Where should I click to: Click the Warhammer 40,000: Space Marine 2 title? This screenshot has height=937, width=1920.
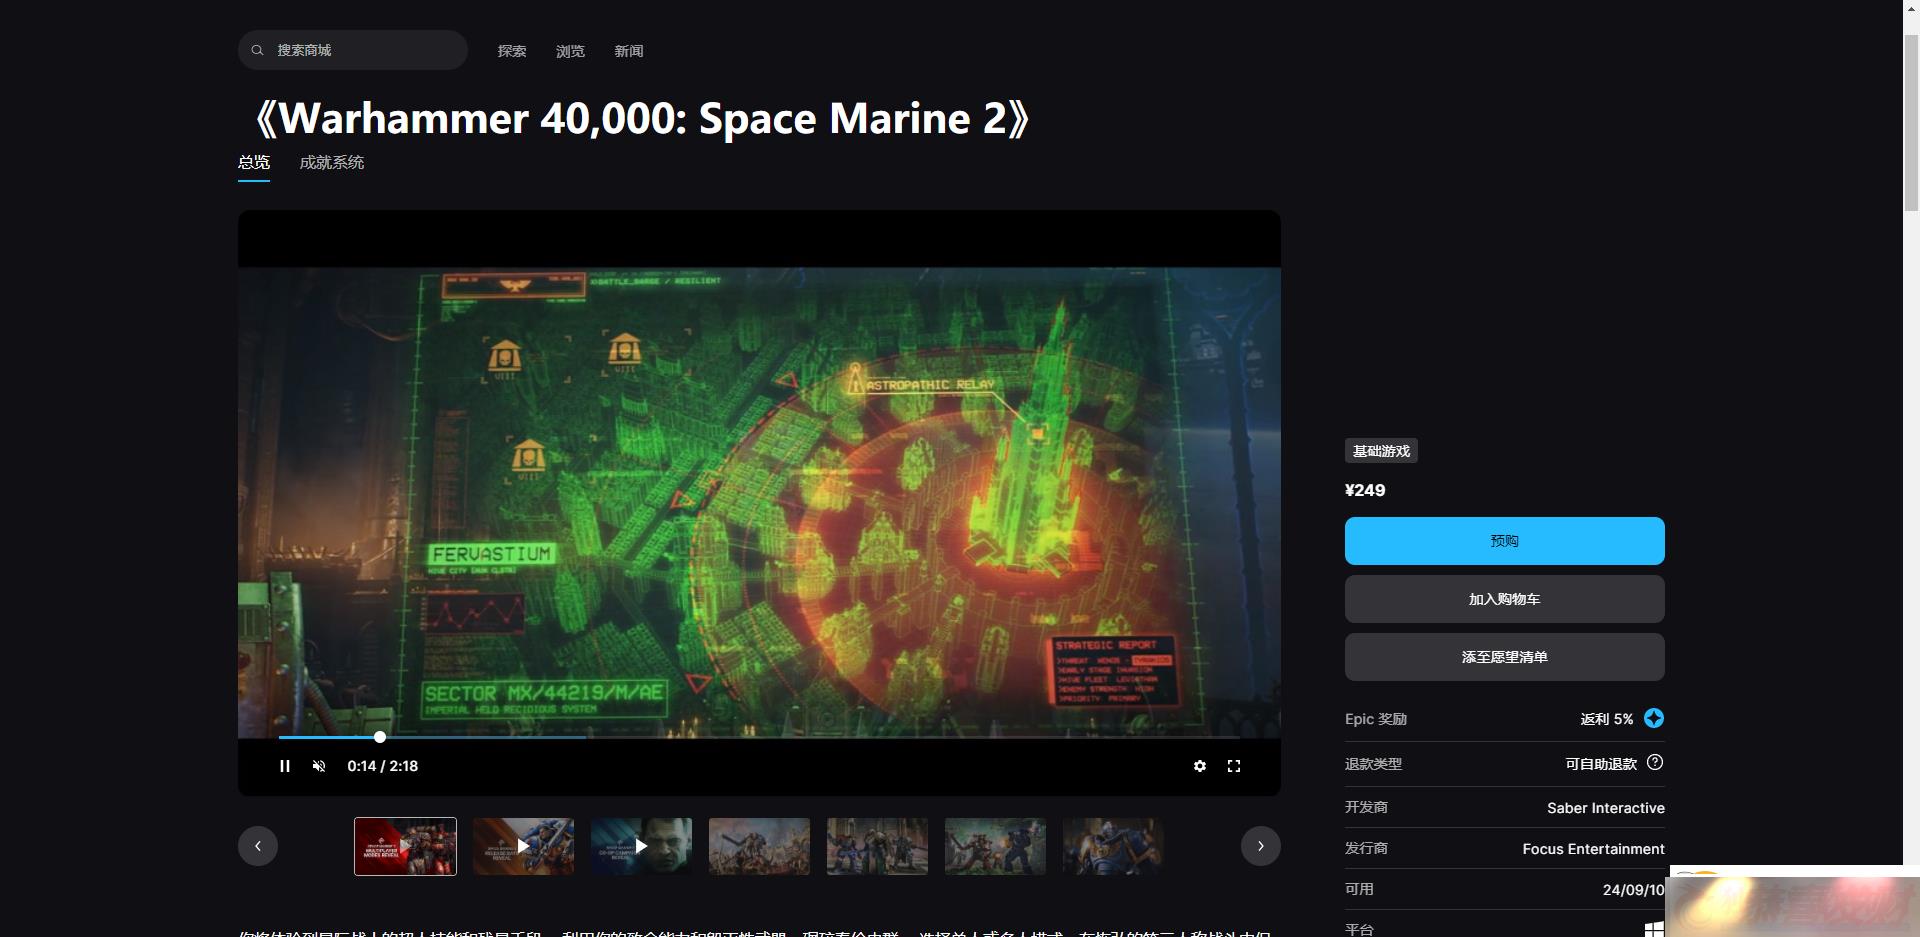tap(641, 118)
